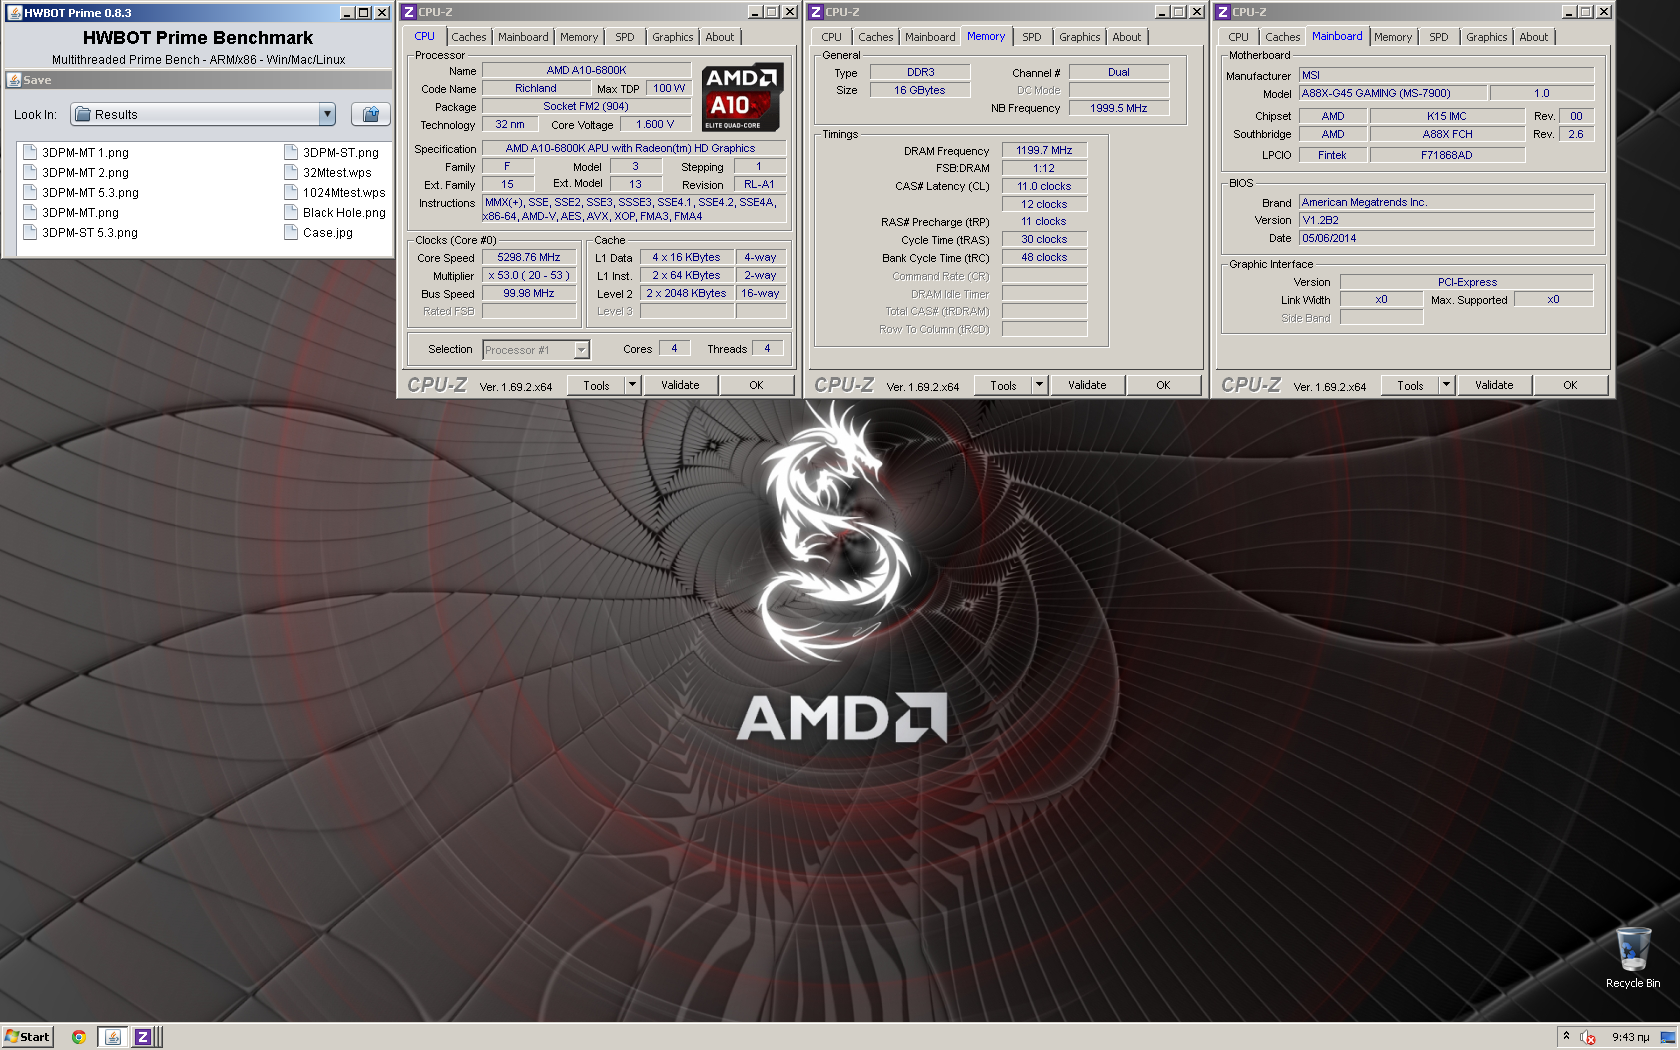Open the Start menu on the taskbar
1680x1050 pixels.
(x=27, y=1037)
